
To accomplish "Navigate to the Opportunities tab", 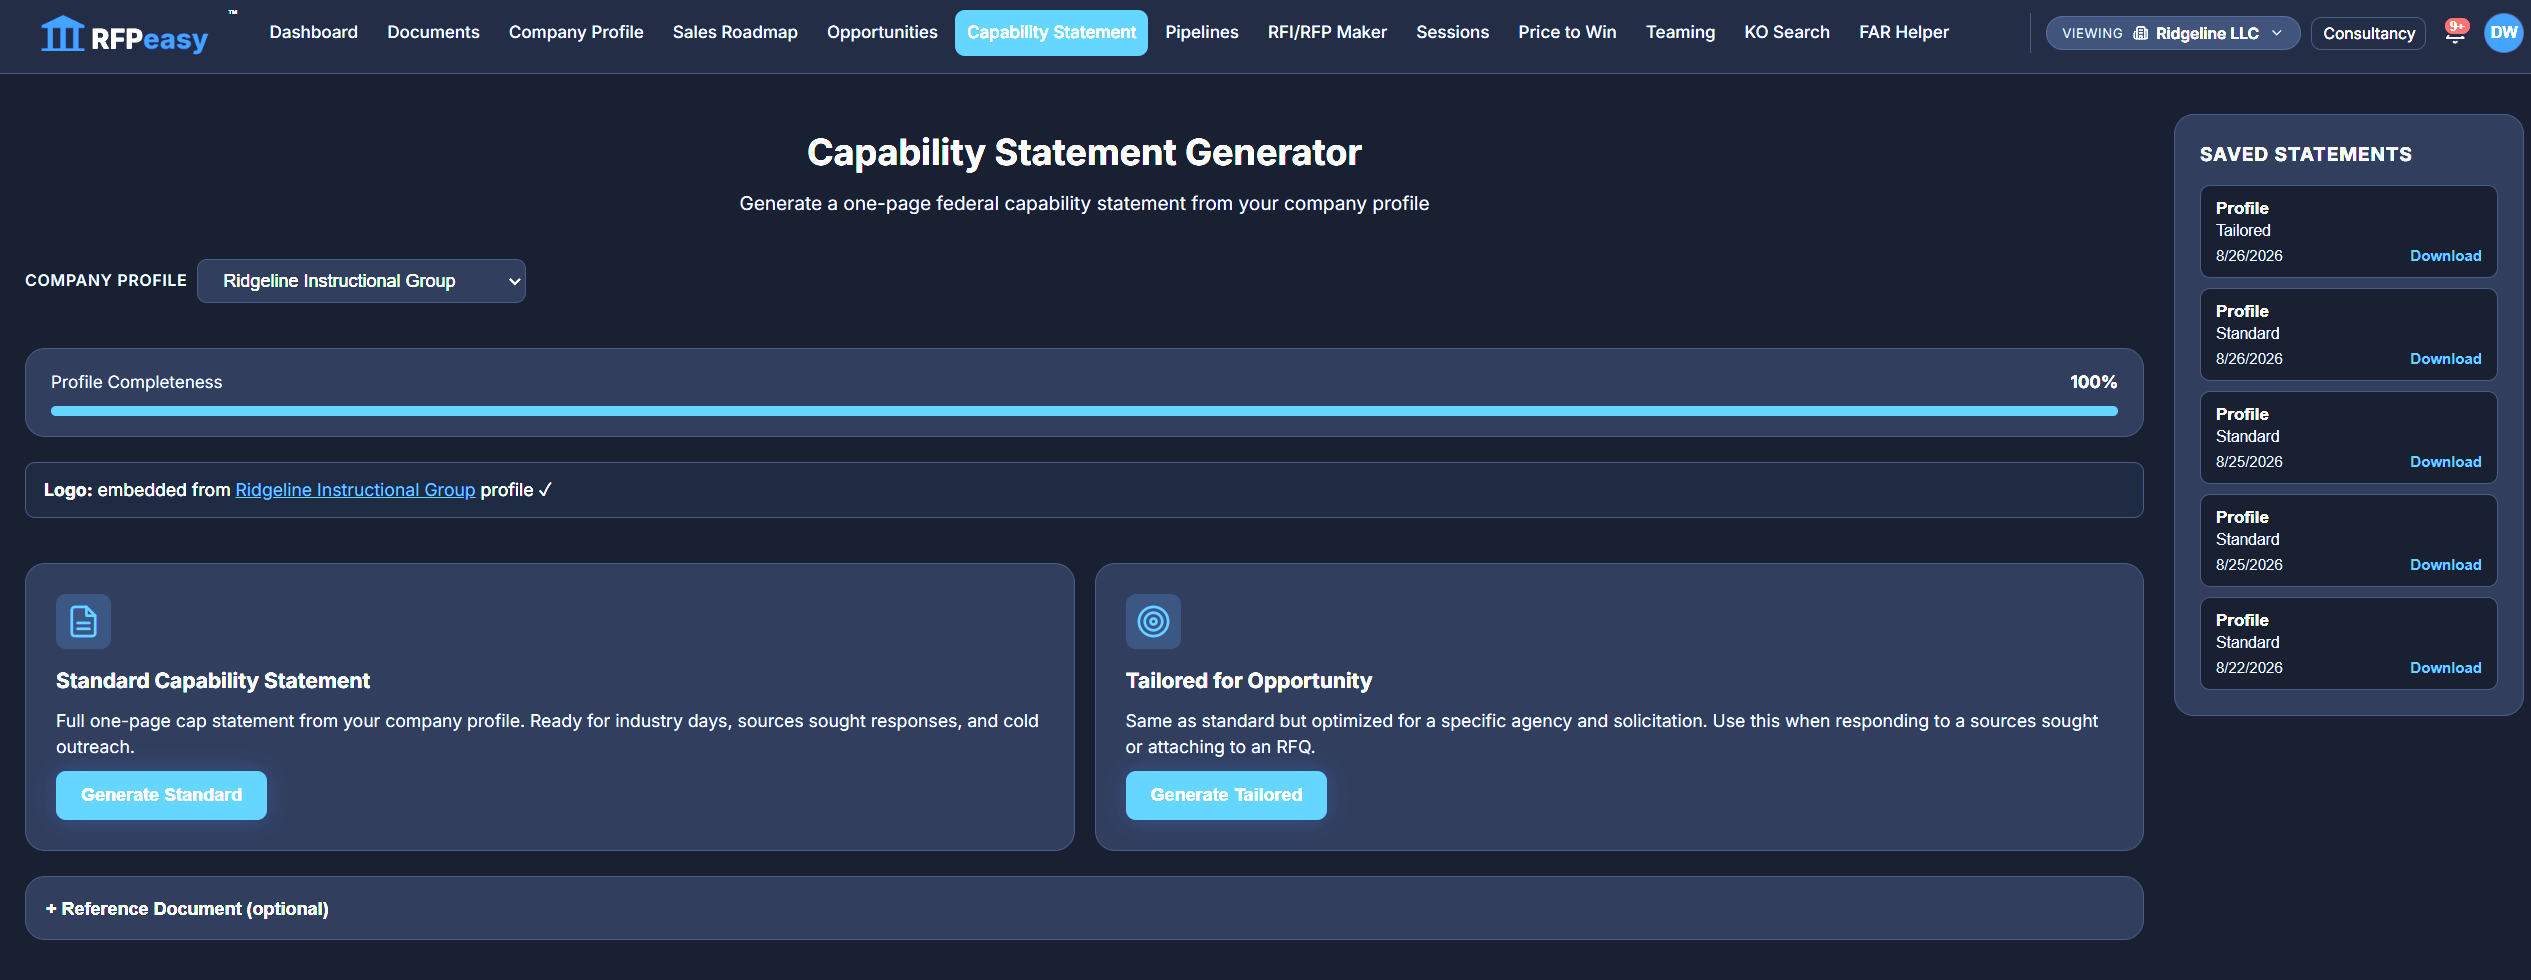I will [x=882, y=32].
